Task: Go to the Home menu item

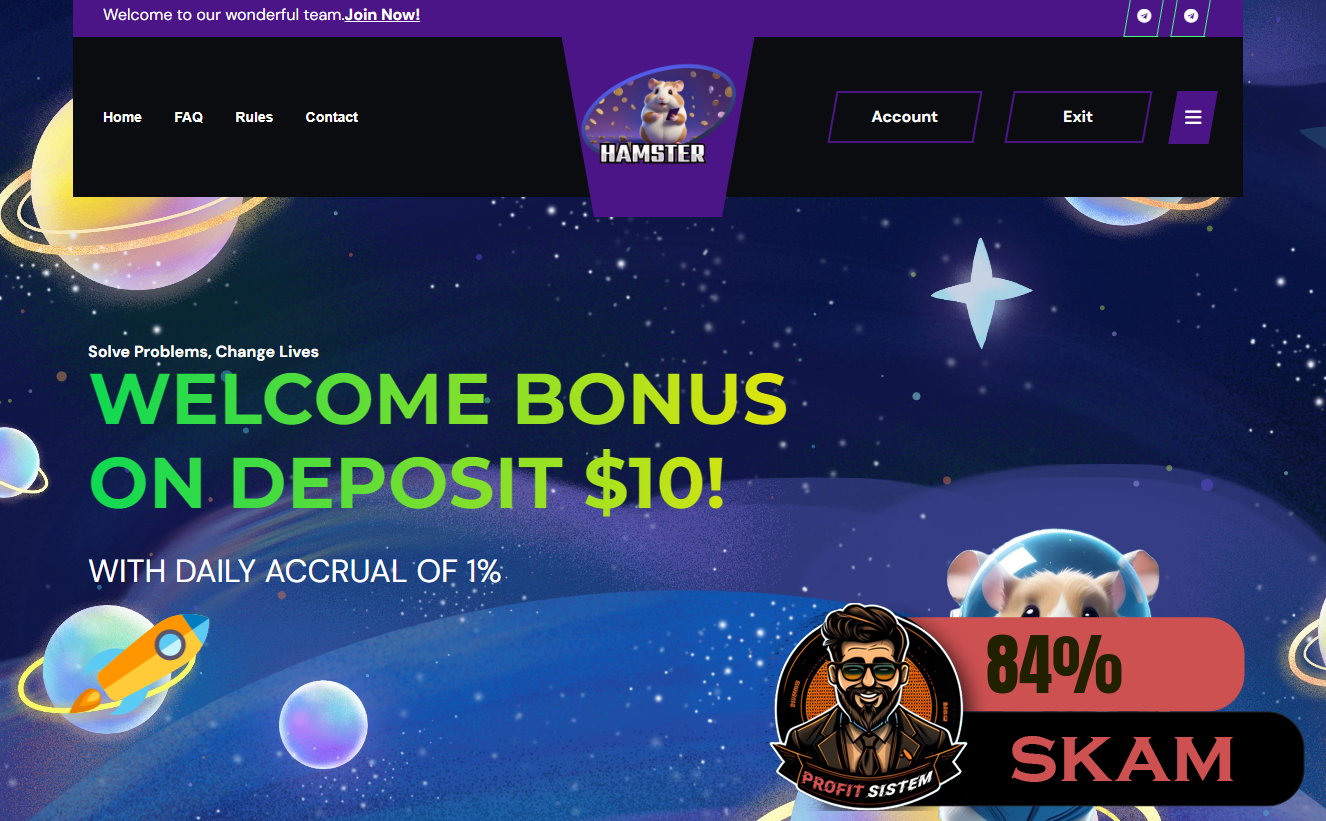Action: click(x=122, y=117)
